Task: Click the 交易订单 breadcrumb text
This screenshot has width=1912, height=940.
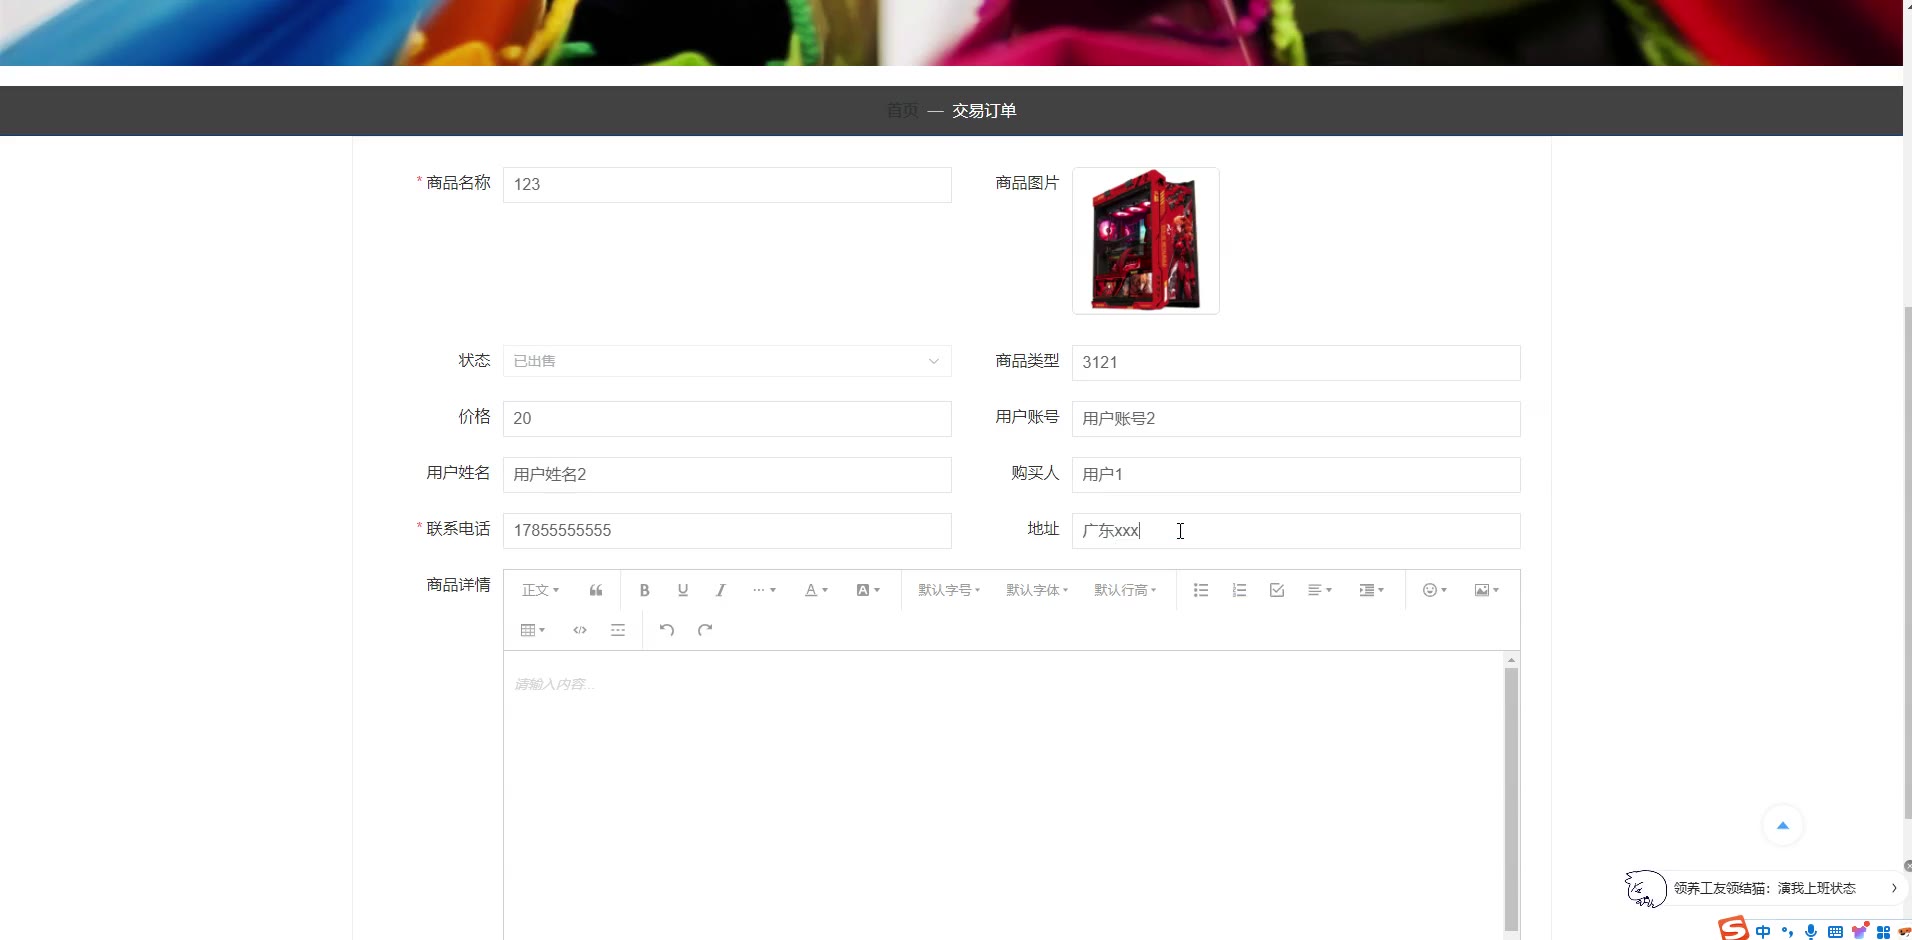Action: click(x=984, y=111)
